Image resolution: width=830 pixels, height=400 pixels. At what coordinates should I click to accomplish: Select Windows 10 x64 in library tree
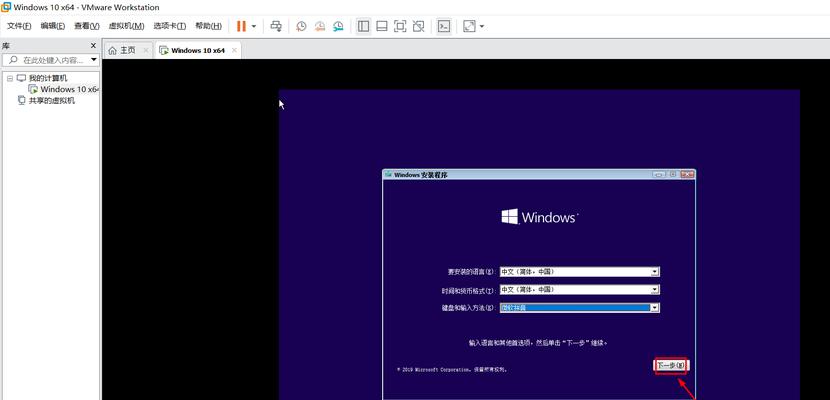pyautogui.click(x=69, y=89)
